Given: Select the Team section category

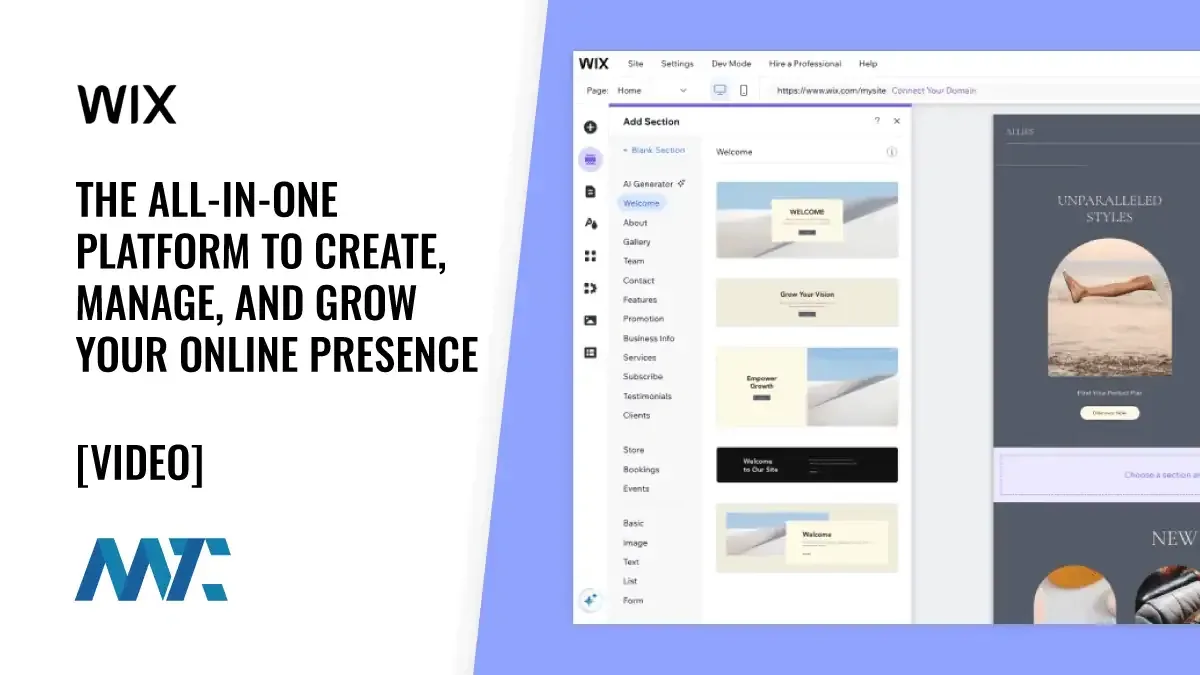Looking at the screenshot, I should click(634, 261).
